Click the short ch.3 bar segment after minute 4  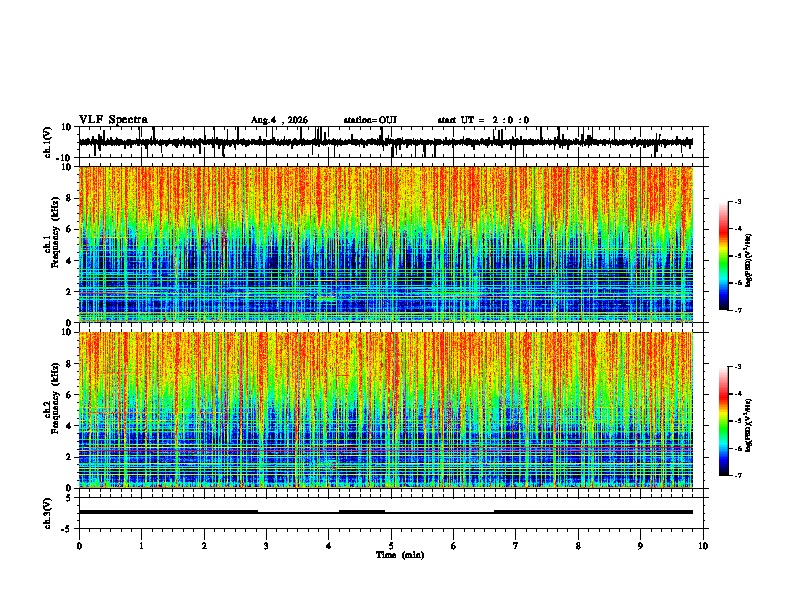click(x=362, y=512)
